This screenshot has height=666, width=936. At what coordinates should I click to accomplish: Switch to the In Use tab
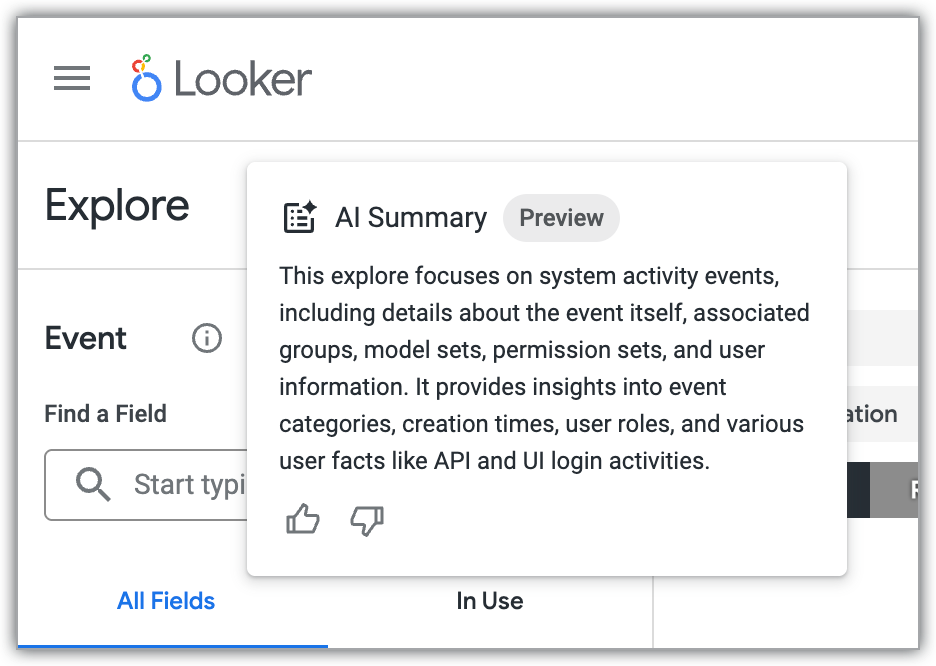pos(489,600)
